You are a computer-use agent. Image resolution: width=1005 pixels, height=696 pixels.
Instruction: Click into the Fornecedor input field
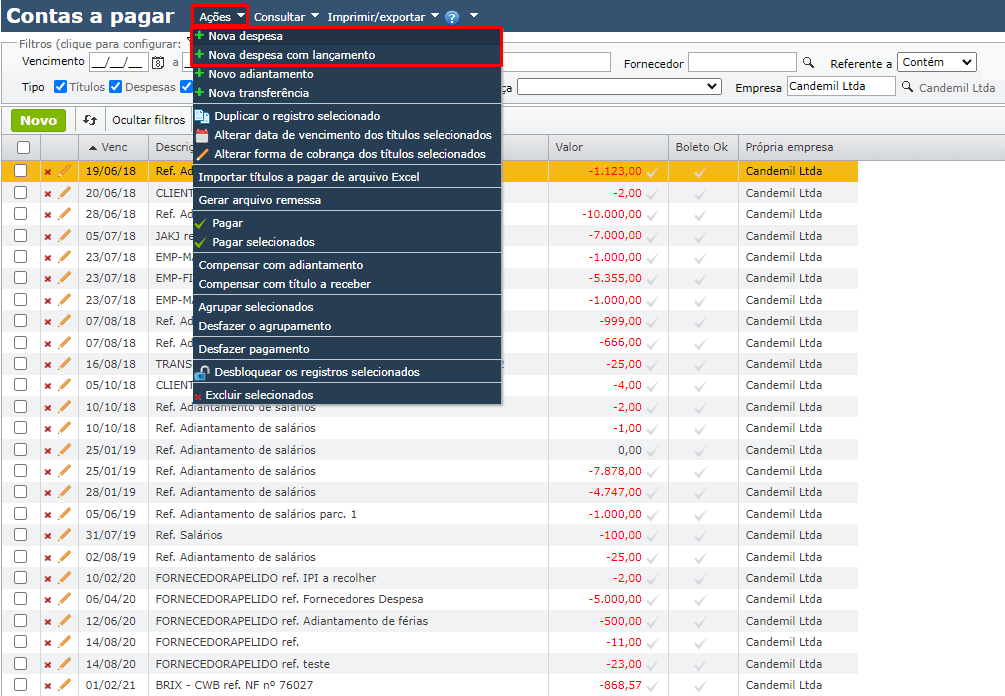coord(742,63)
